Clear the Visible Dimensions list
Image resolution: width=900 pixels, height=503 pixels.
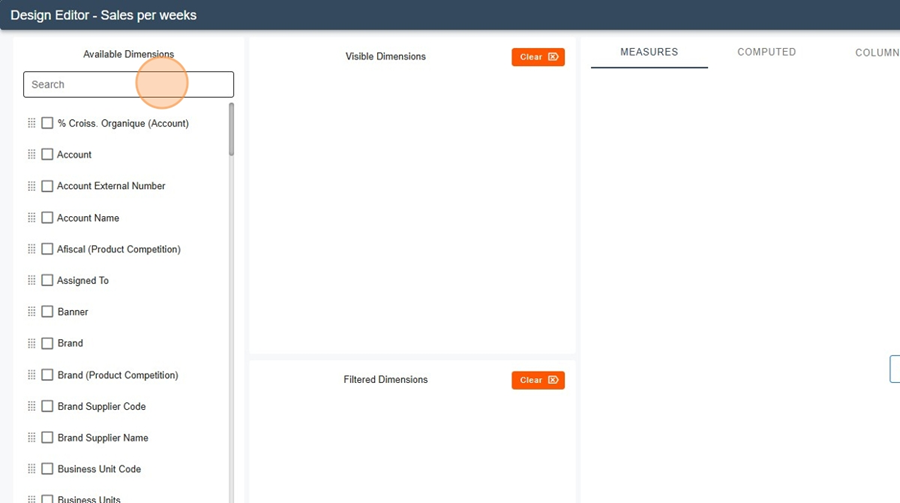(538, 57)
